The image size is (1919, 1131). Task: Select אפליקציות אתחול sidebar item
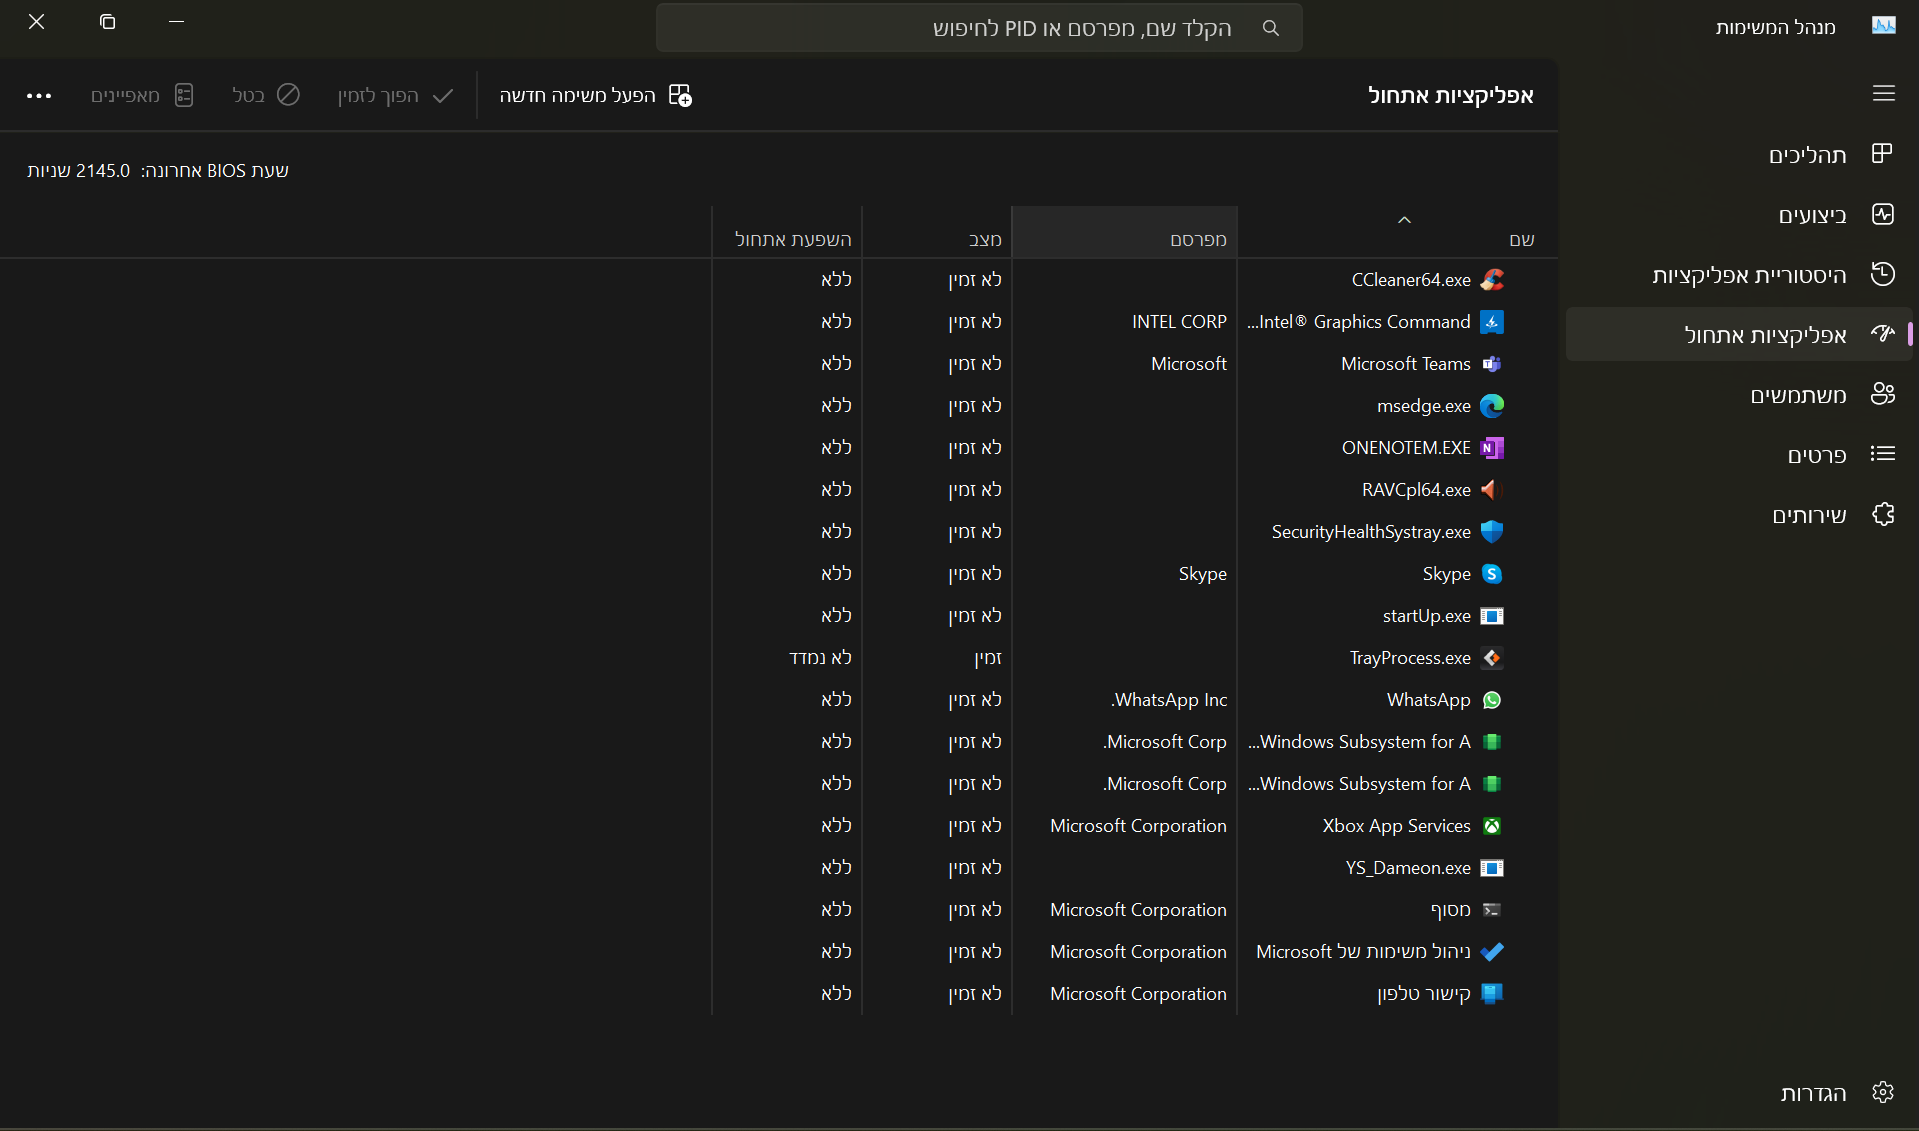[1740, 335]
